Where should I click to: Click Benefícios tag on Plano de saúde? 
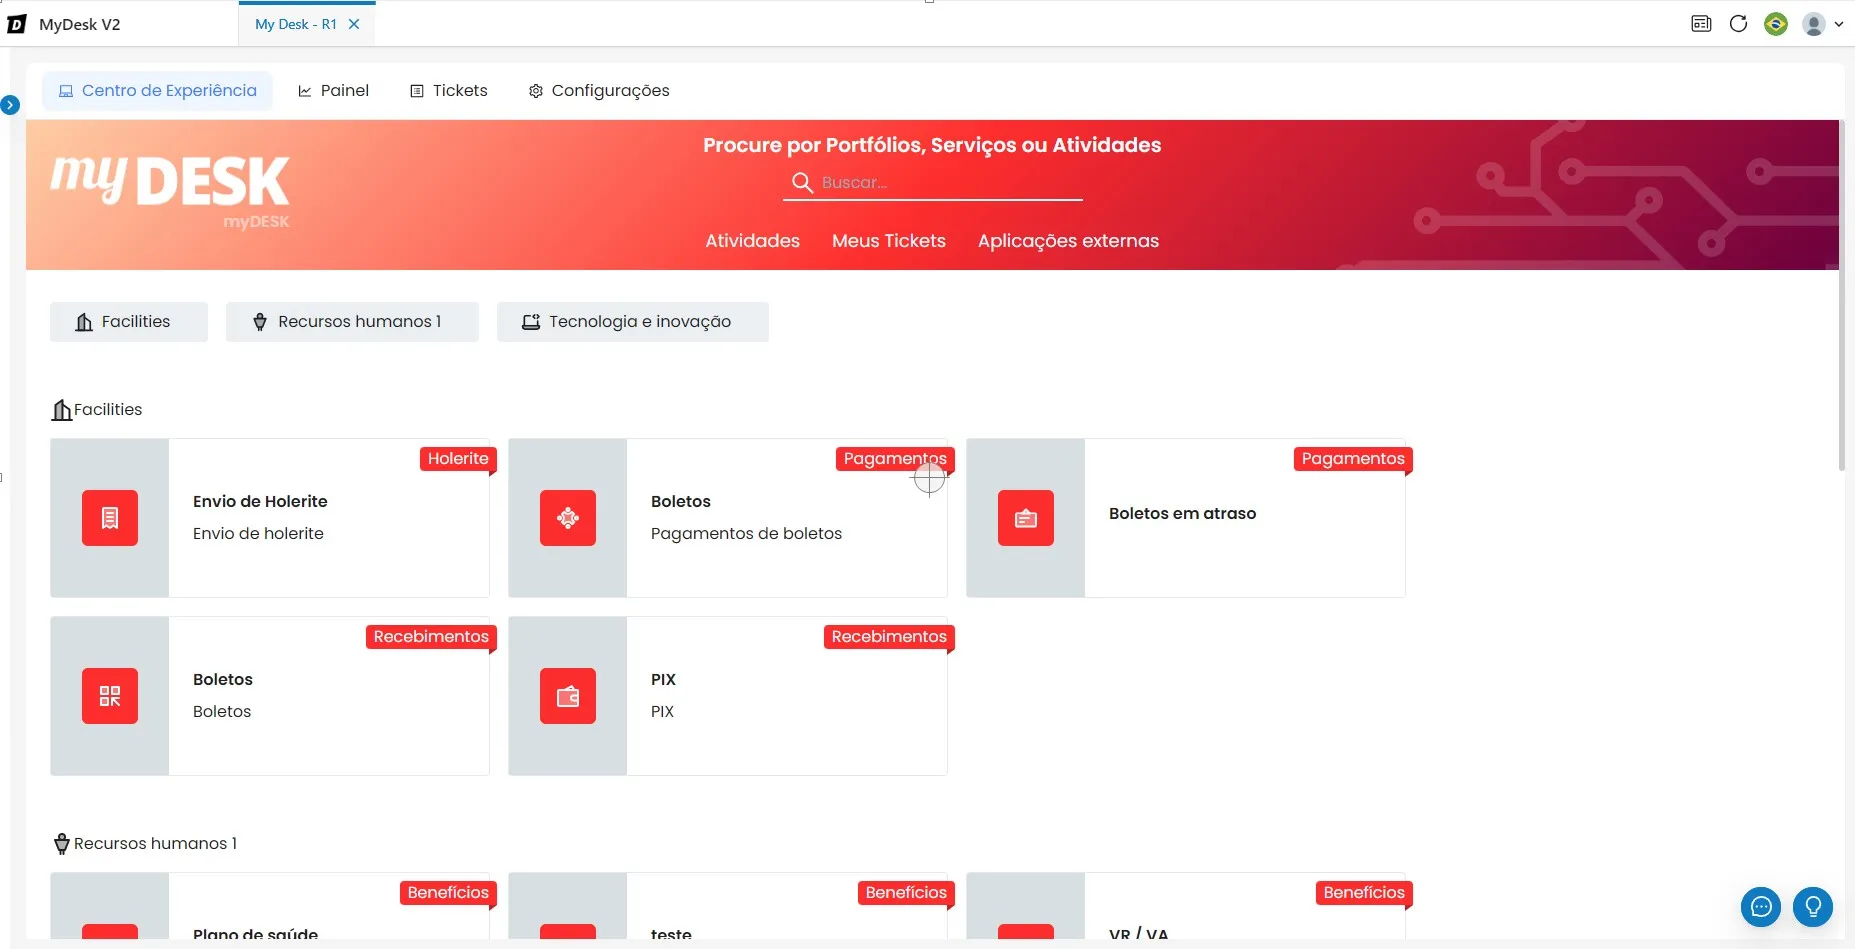coord(448,893)
